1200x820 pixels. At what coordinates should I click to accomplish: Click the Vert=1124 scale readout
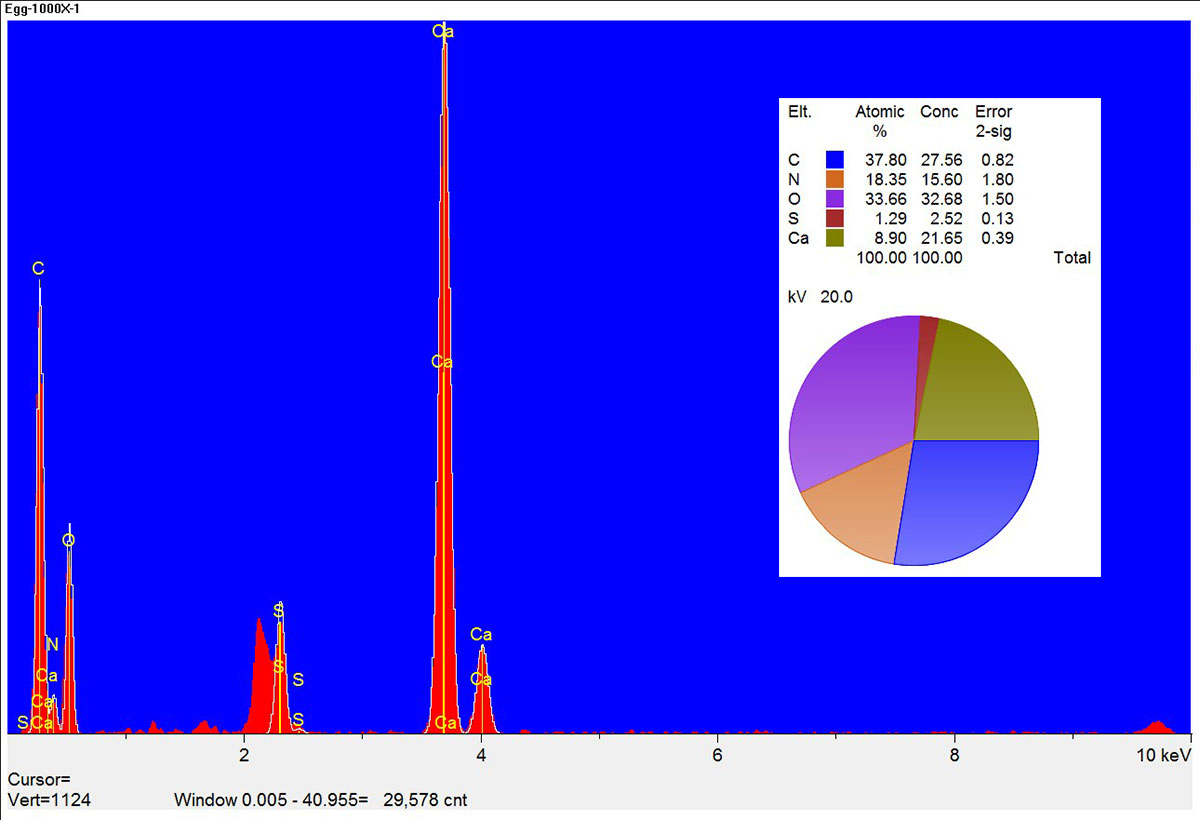(x=50, y=800)
